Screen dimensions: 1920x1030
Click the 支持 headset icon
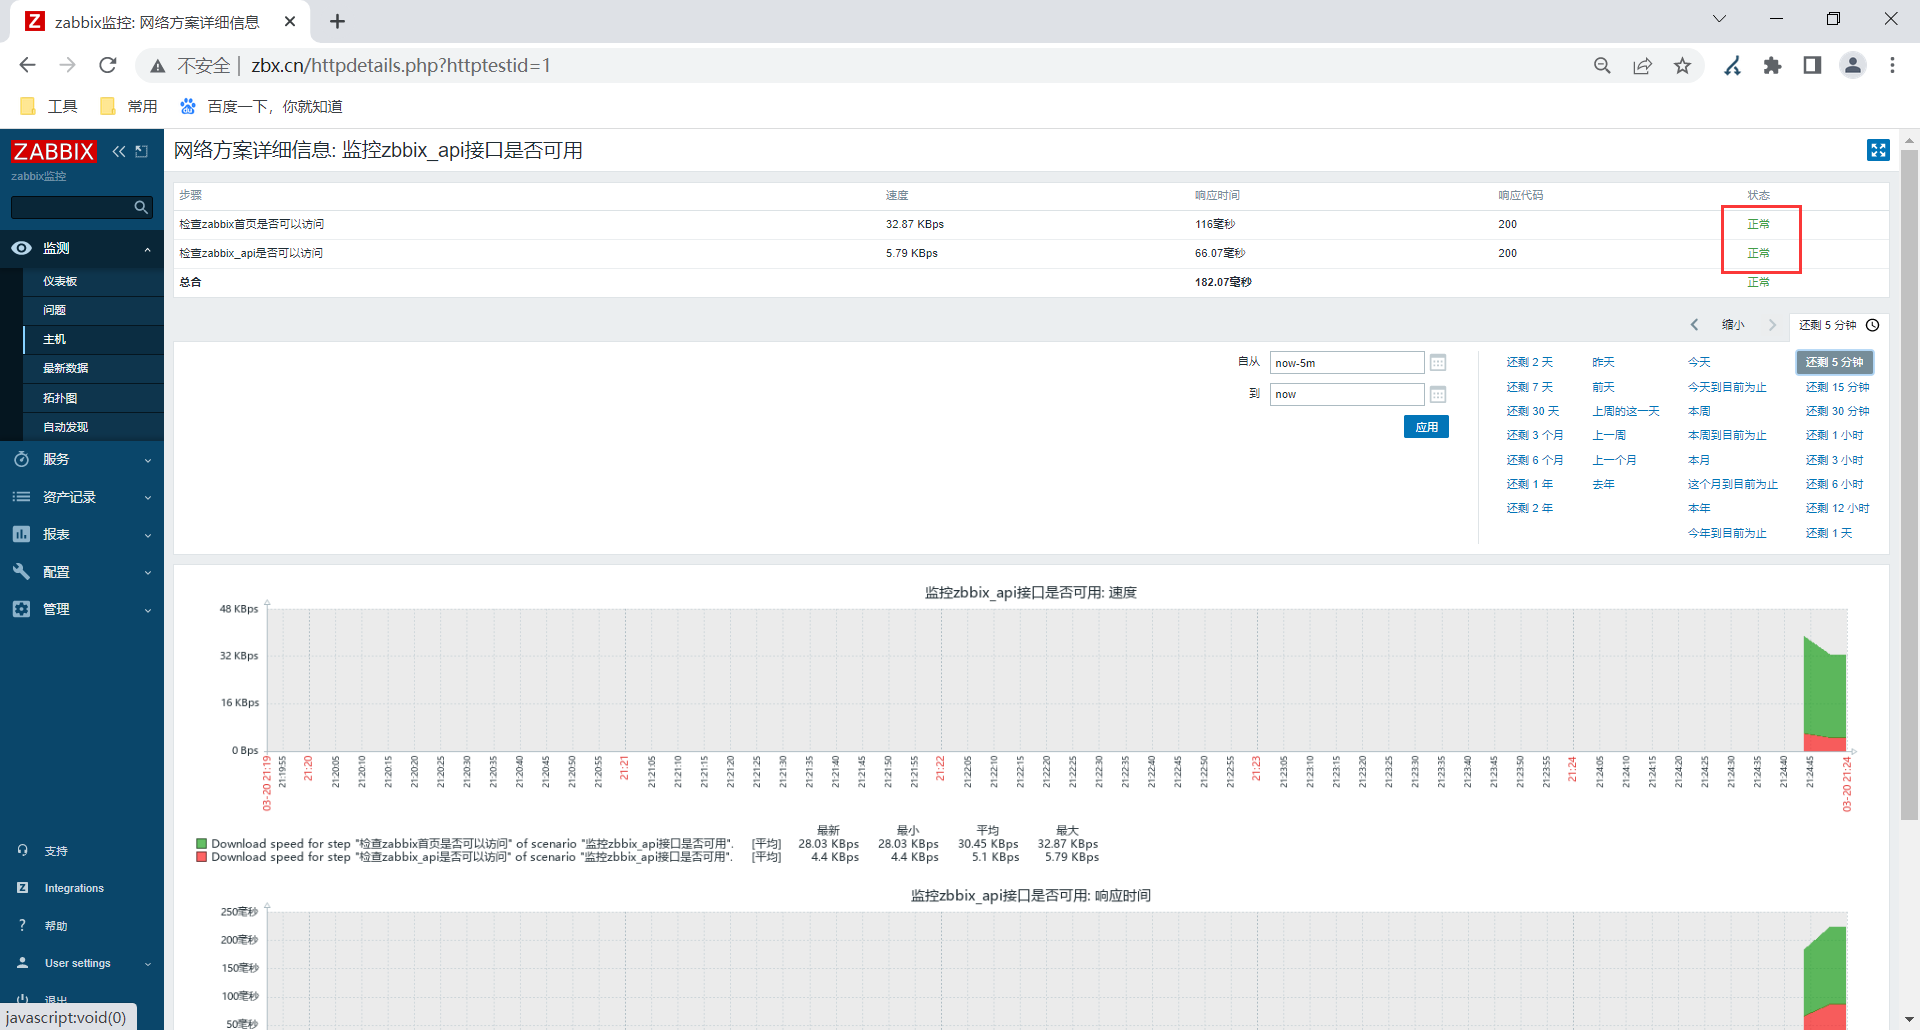pos(22,851)
